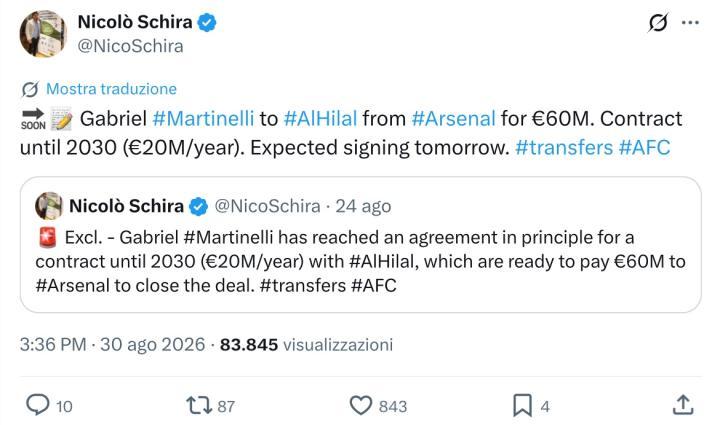The width and height of the screenshot is (720, 425).
Task: Bookmark the tweet with bookmark icon
Action: tap(523, 406)
